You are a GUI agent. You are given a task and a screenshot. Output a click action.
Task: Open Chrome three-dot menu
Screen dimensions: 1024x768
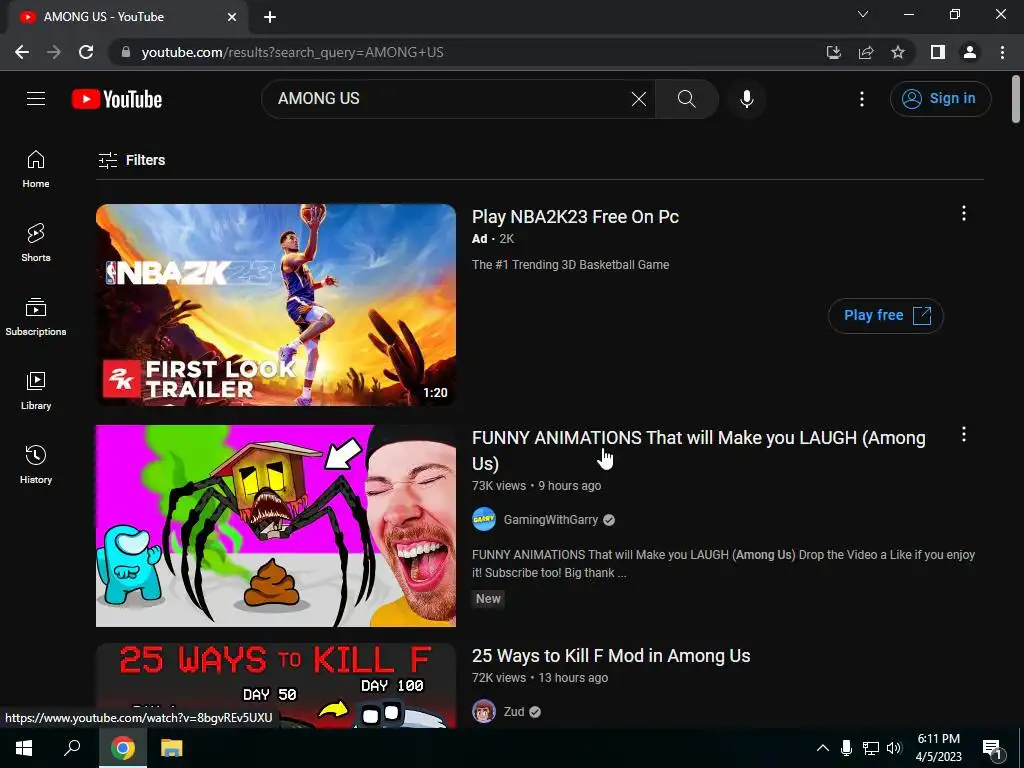coord(1002,52)
